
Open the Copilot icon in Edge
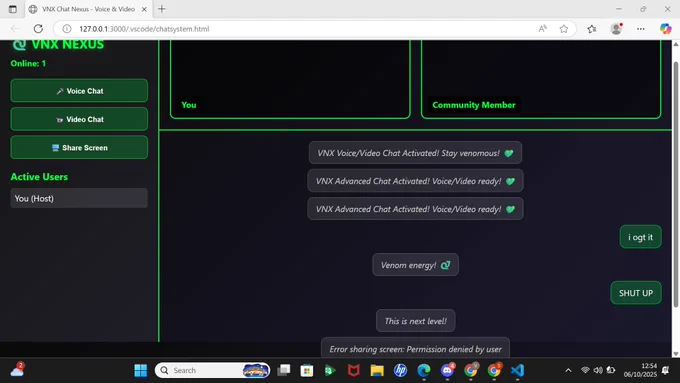665,29
